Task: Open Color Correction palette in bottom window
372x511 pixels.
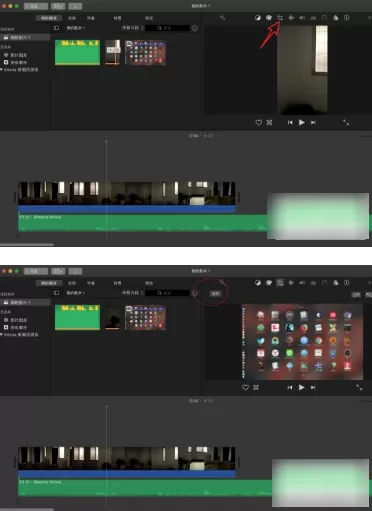Action: [269, 283]
